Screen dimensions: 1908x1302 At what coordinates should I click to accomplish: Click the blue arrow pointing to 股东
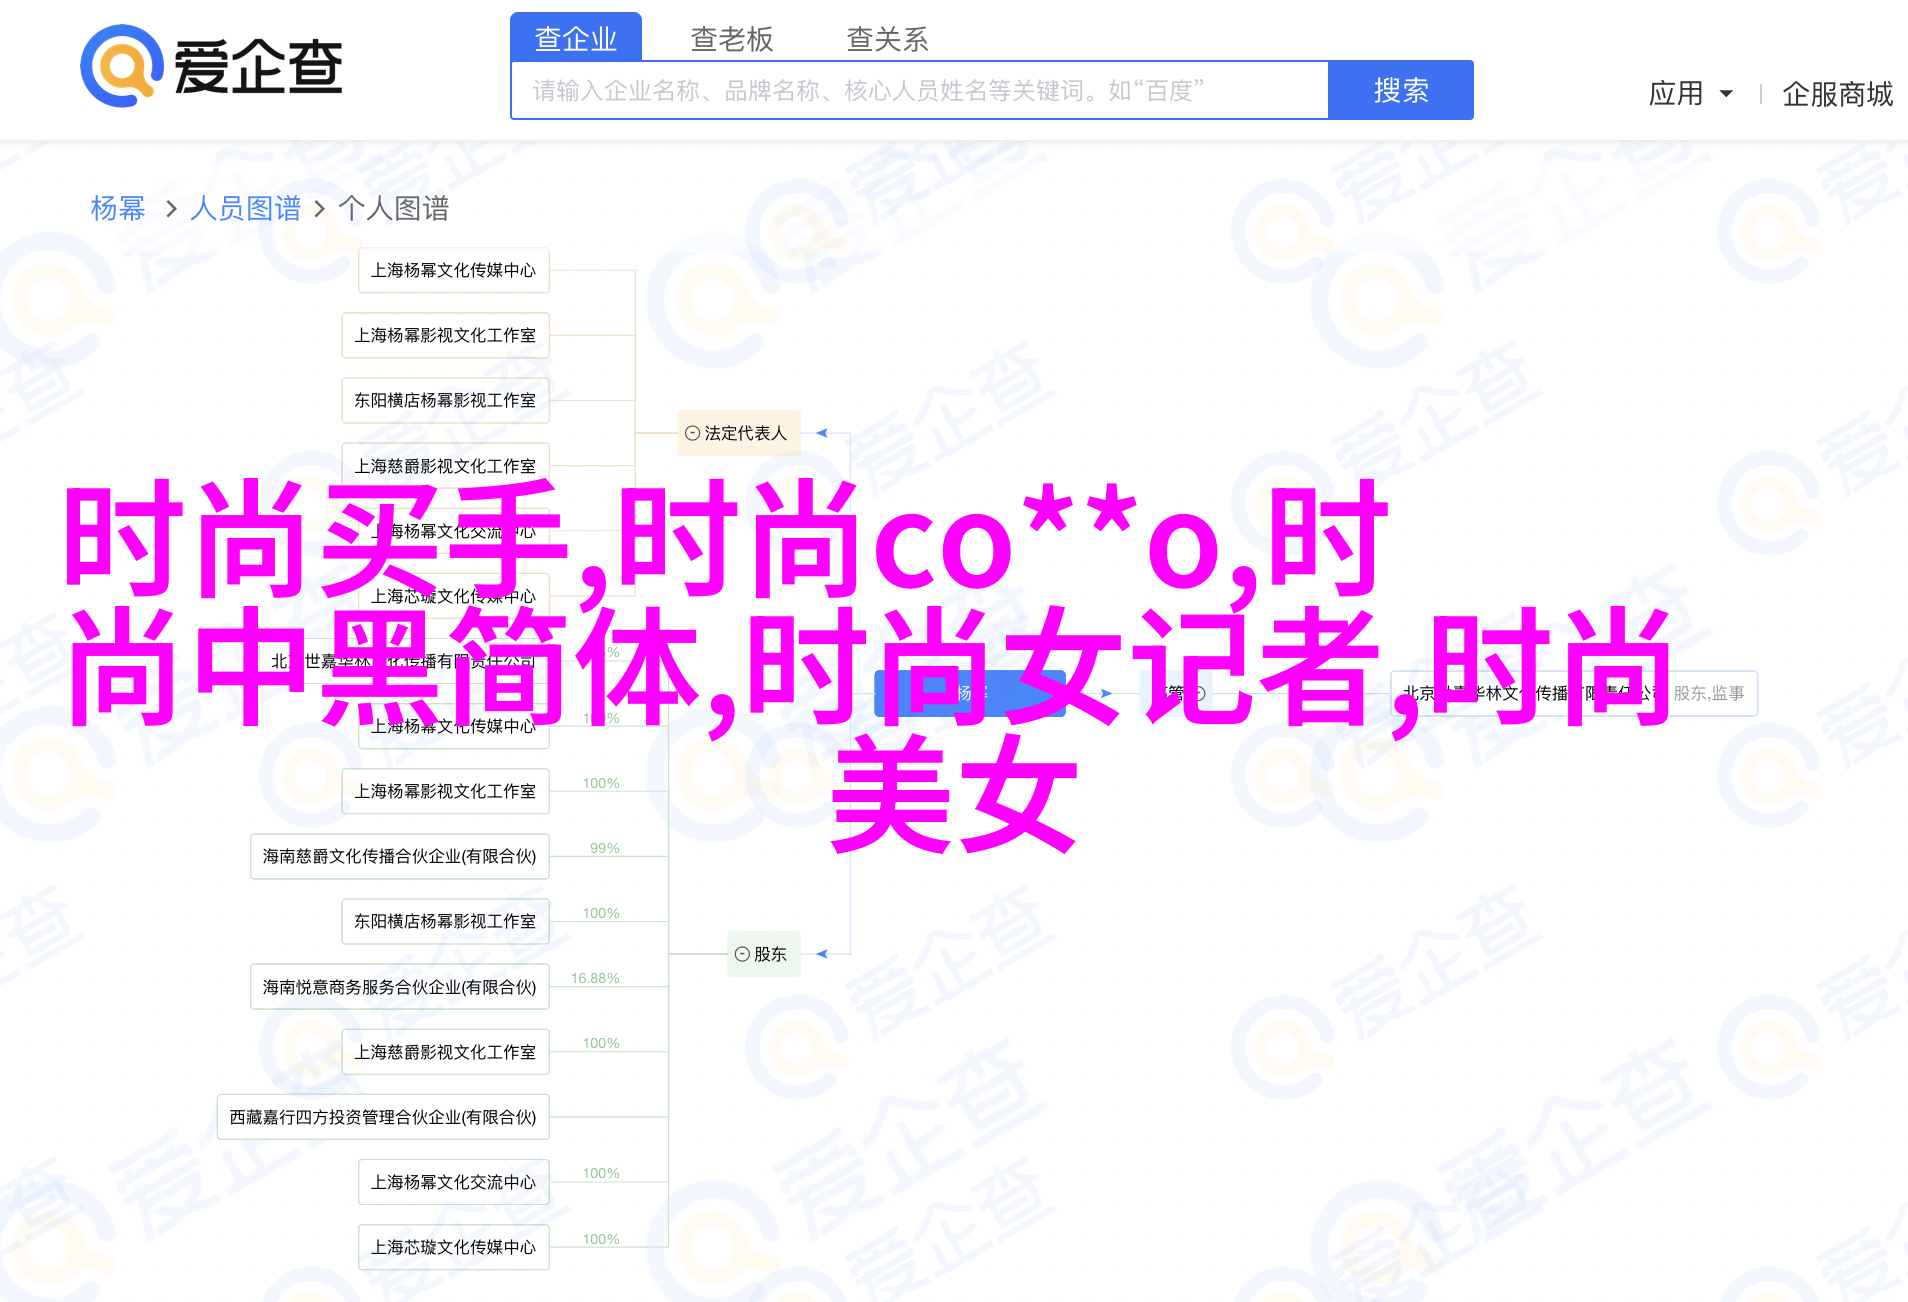pos(822,954)
